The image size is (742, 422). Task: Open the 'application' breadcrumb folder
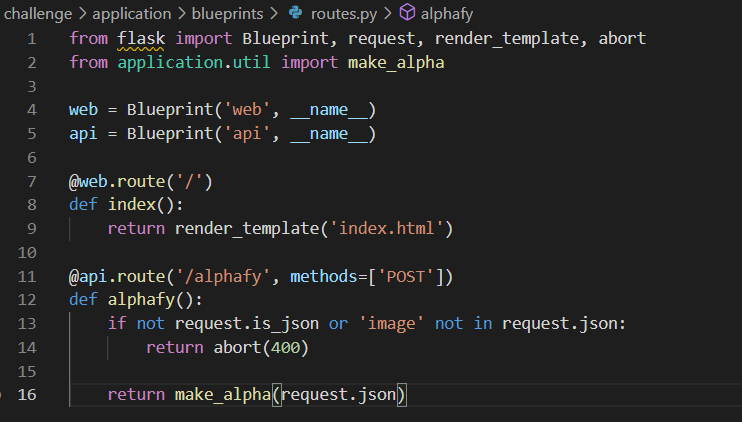point(132,14)
